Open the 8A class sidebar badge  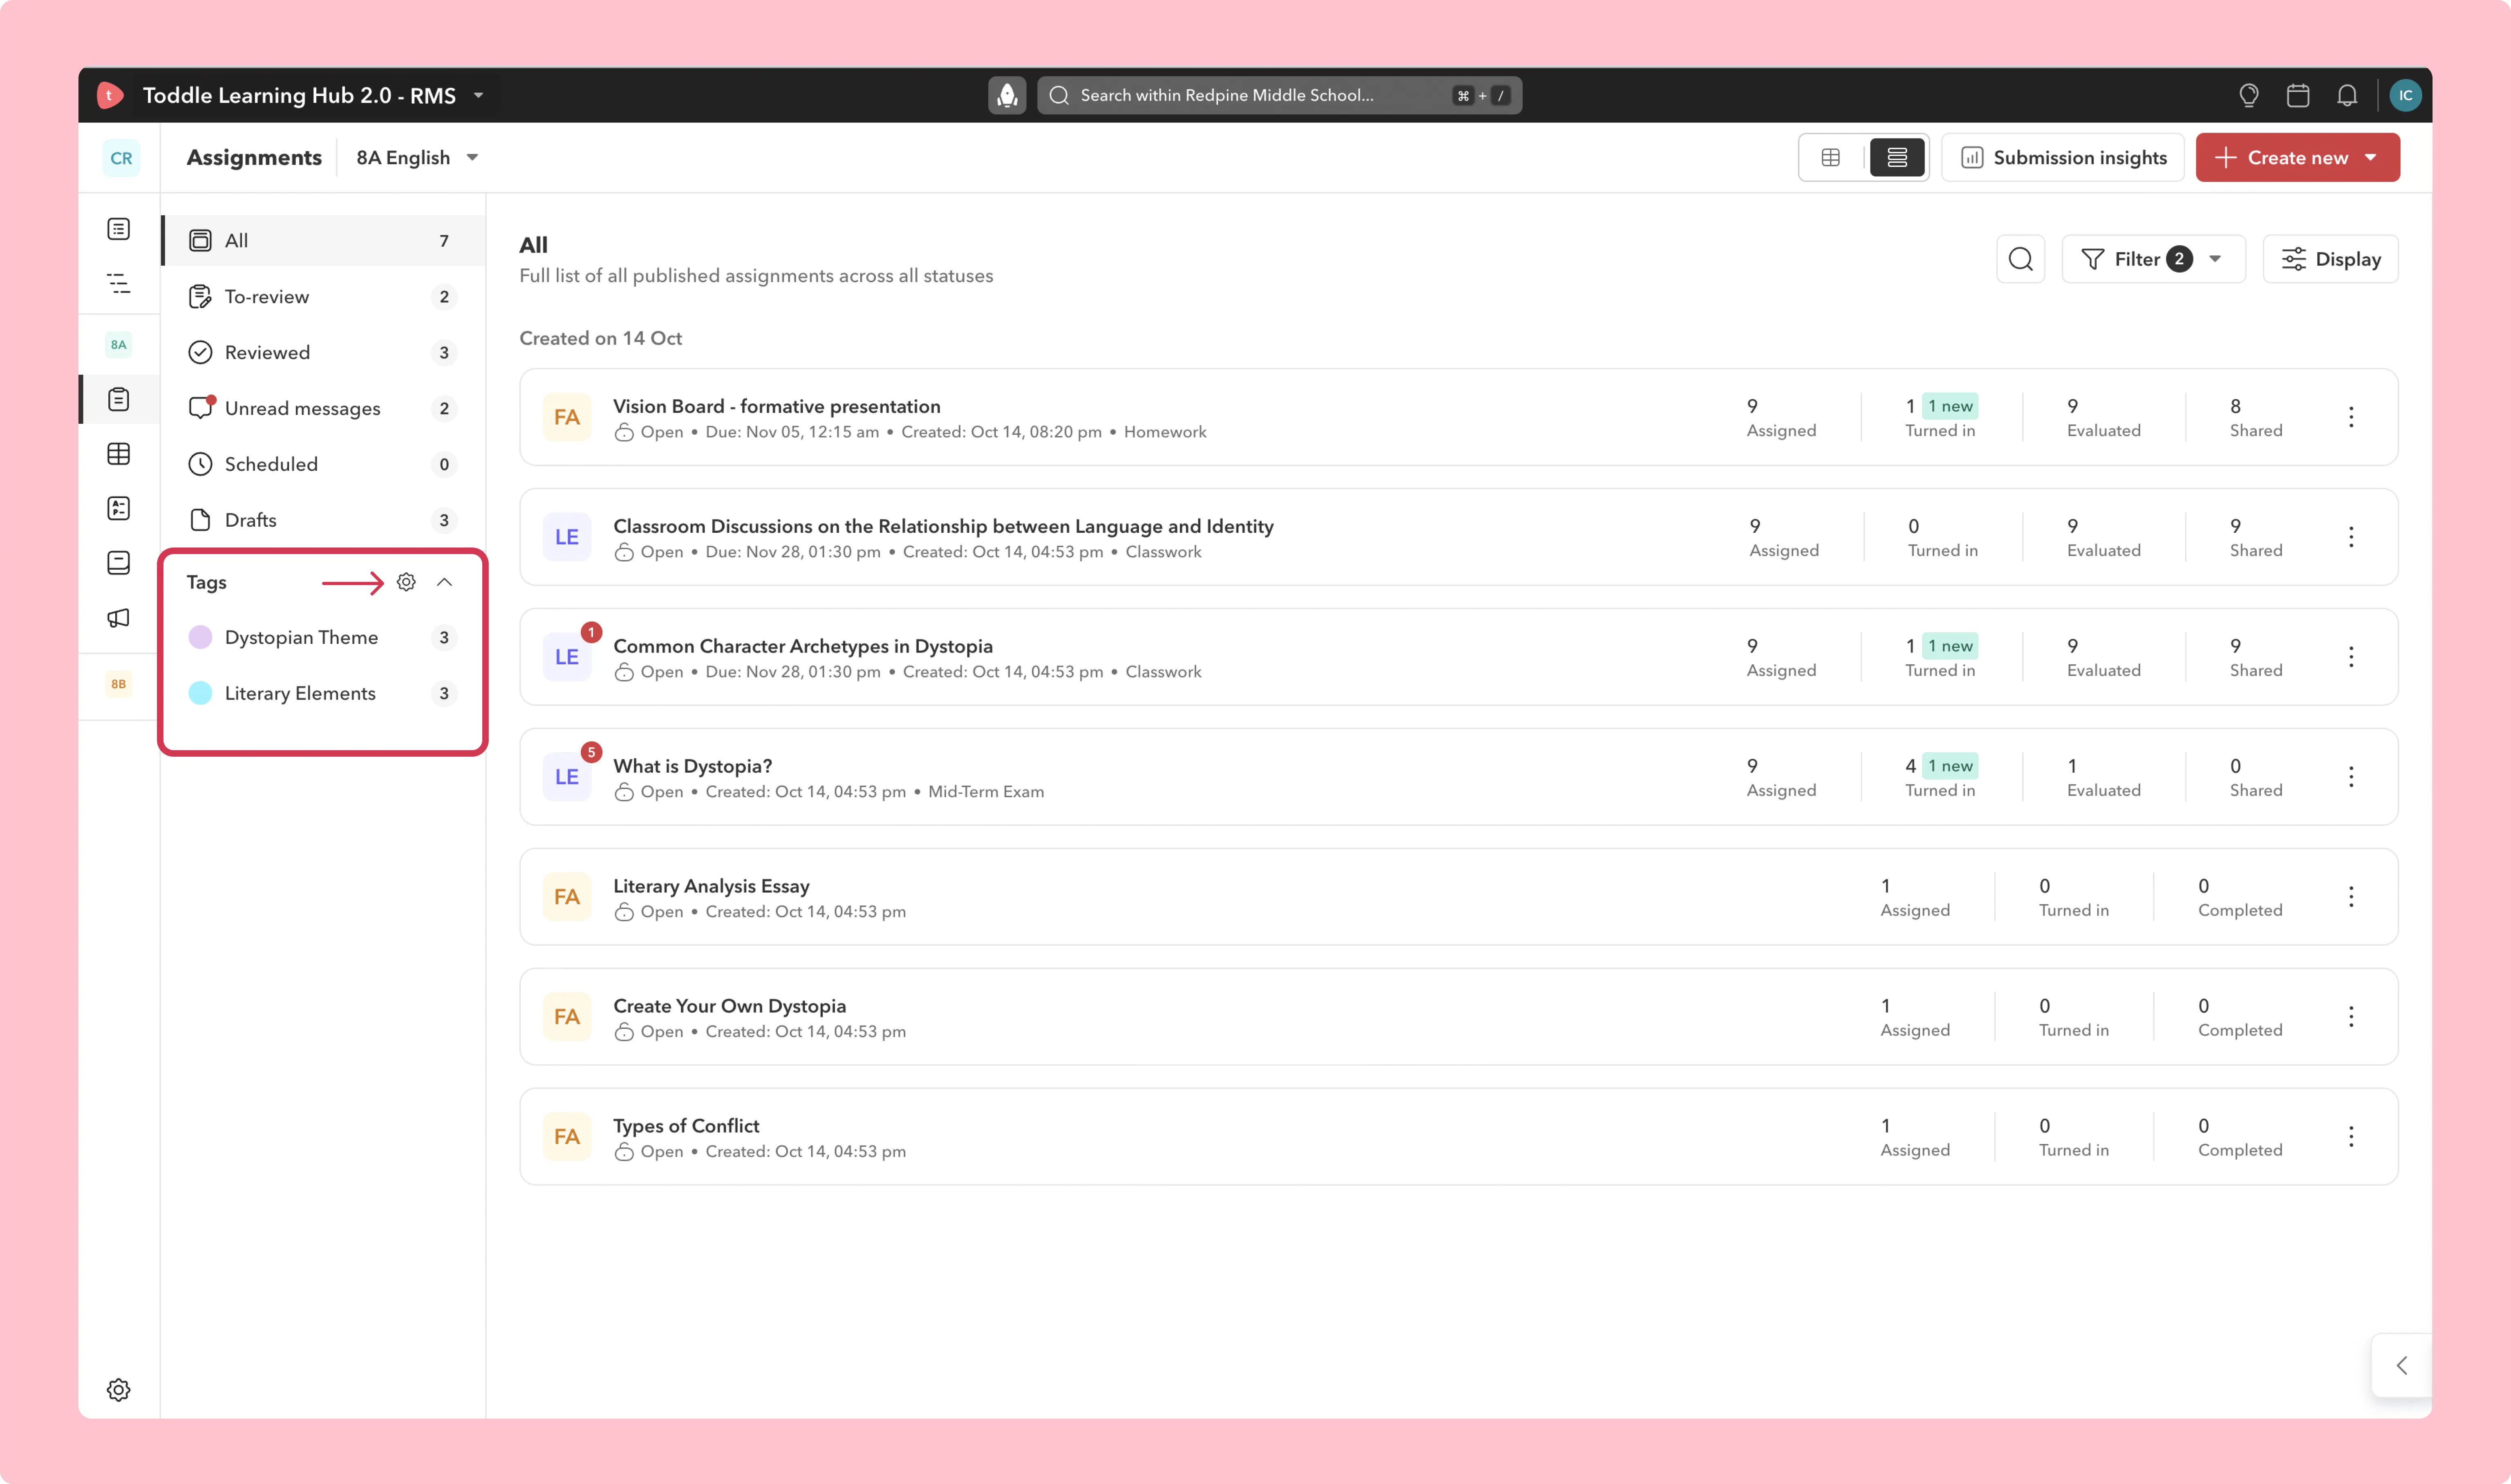click(119, 345)
